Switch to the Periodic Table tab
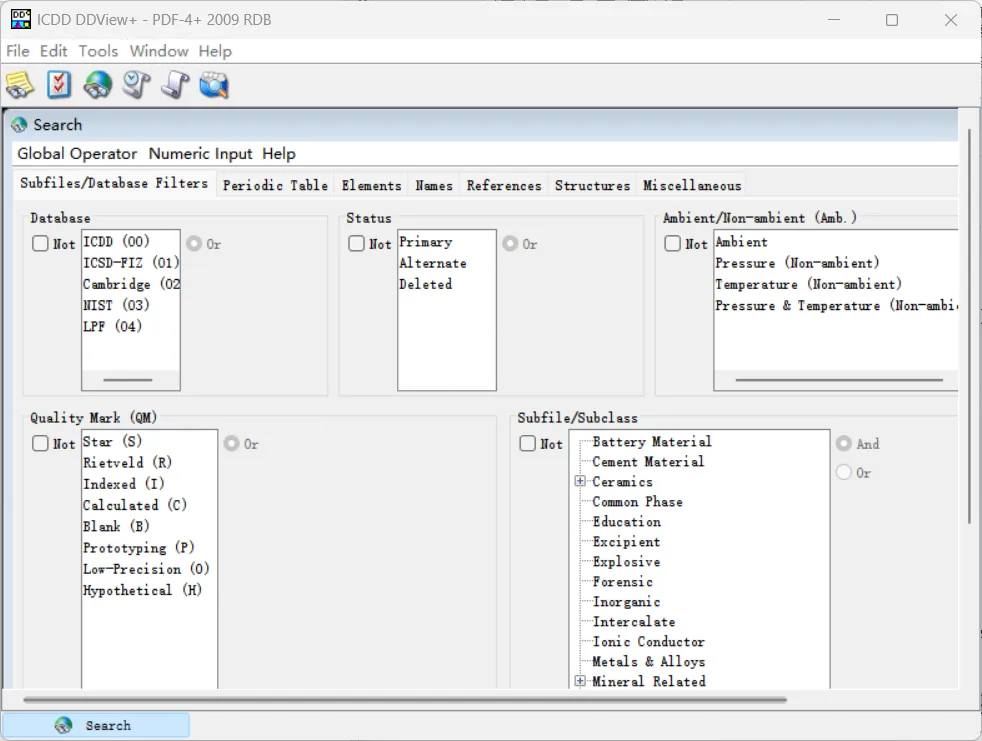982x741 pixels. [276, 185]
